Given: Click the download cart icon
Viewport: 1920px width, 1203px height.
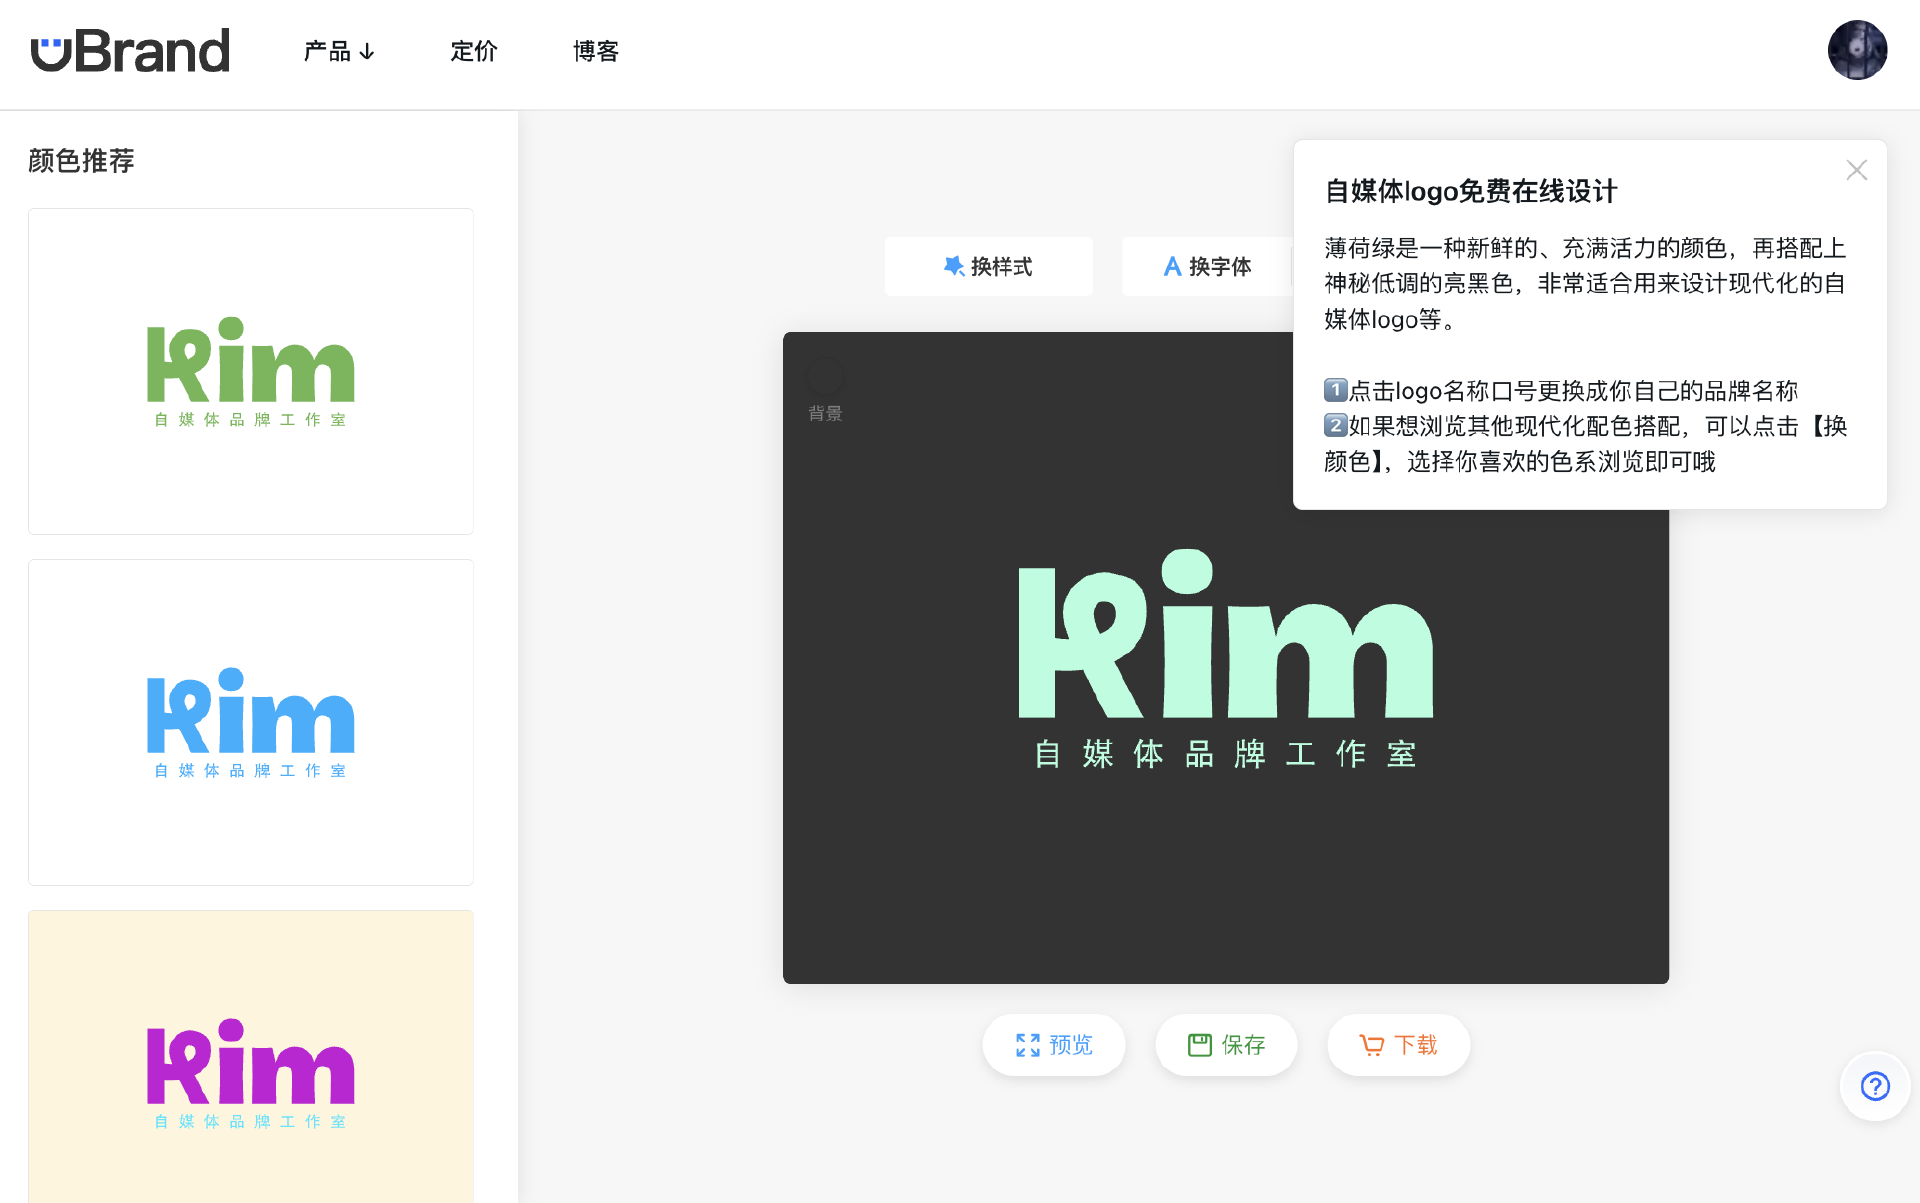Looking at the screenshot, I should coord(1370,1044).
